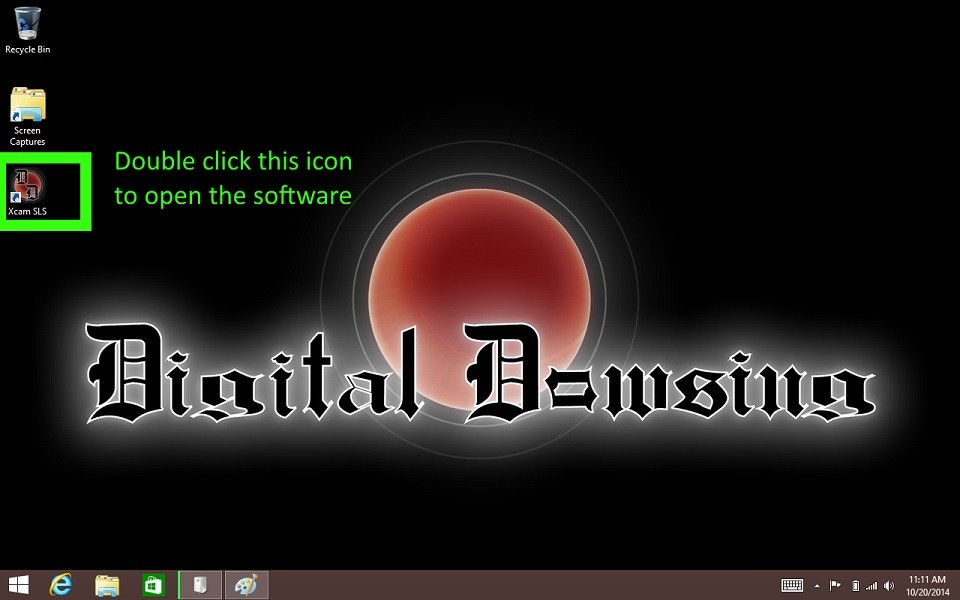Image resolution: width=960 pixels, height=600 pixels.
Task: Open the touch keyboard from the tray
Action: (x=792, y=586)
